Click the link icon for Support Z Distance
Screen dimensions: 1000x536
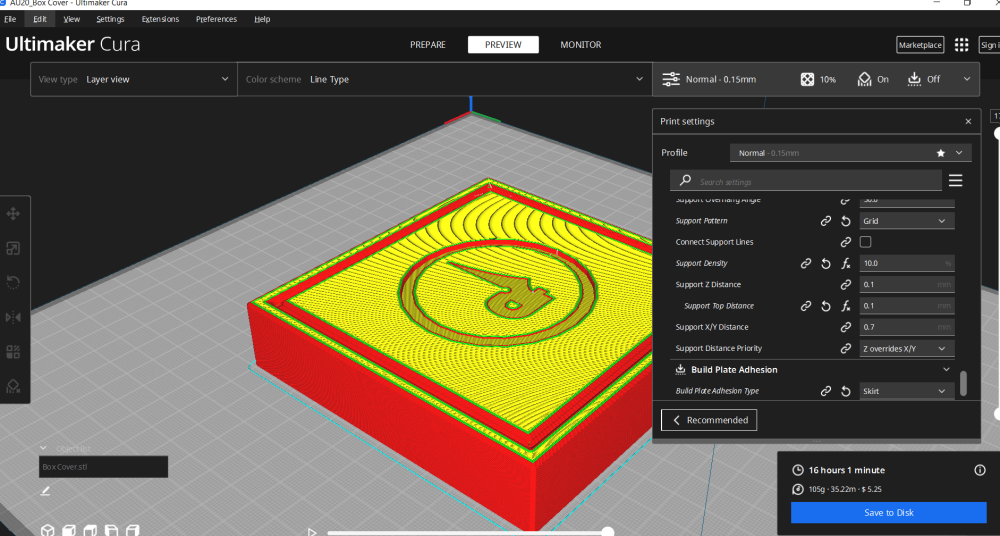(x=846, y=285)
